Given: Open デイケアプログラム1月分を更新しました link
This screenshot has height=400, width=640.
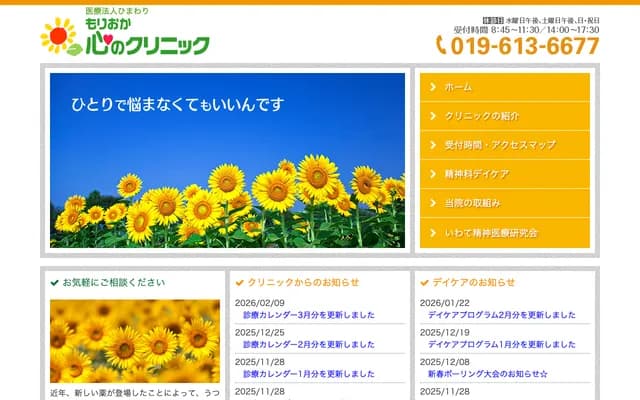Looking at the screenshot, I should pyautogui.click(x=501, y=344).
